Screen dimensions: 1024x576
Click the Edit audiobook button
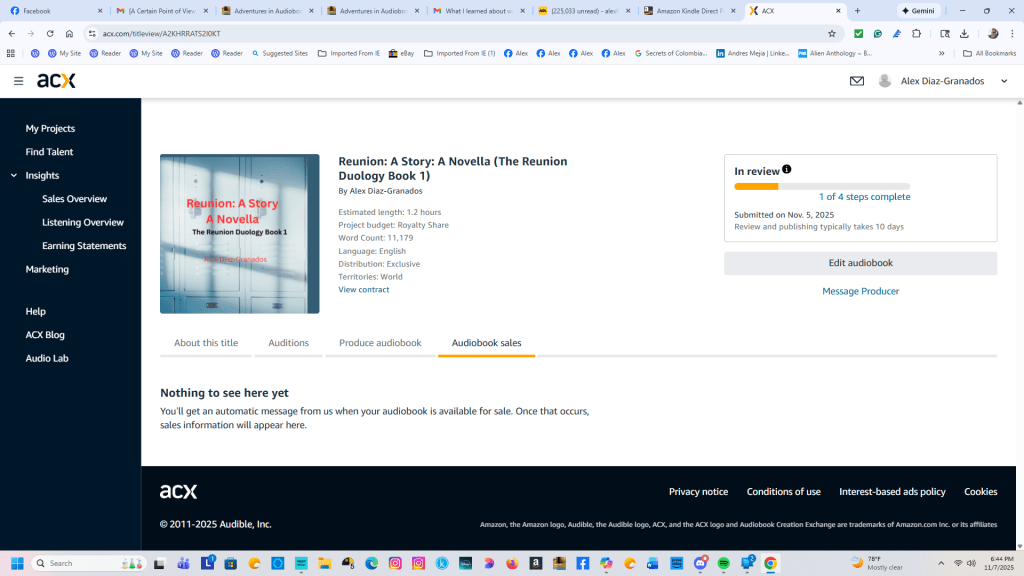(x=860, y=263)
